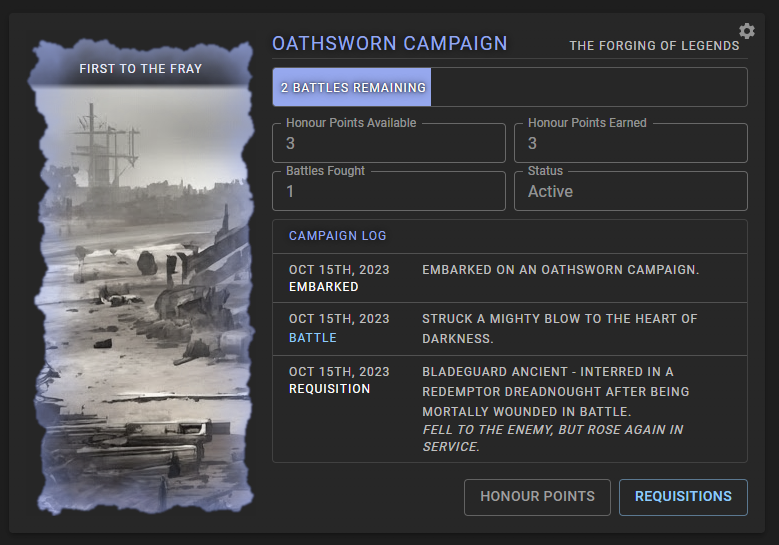Image resolution: width=779 pixels, height=545 pixels.
Task: Click the First to the Fray banner label
Action: pyautogui.click(x=140, y=69)
